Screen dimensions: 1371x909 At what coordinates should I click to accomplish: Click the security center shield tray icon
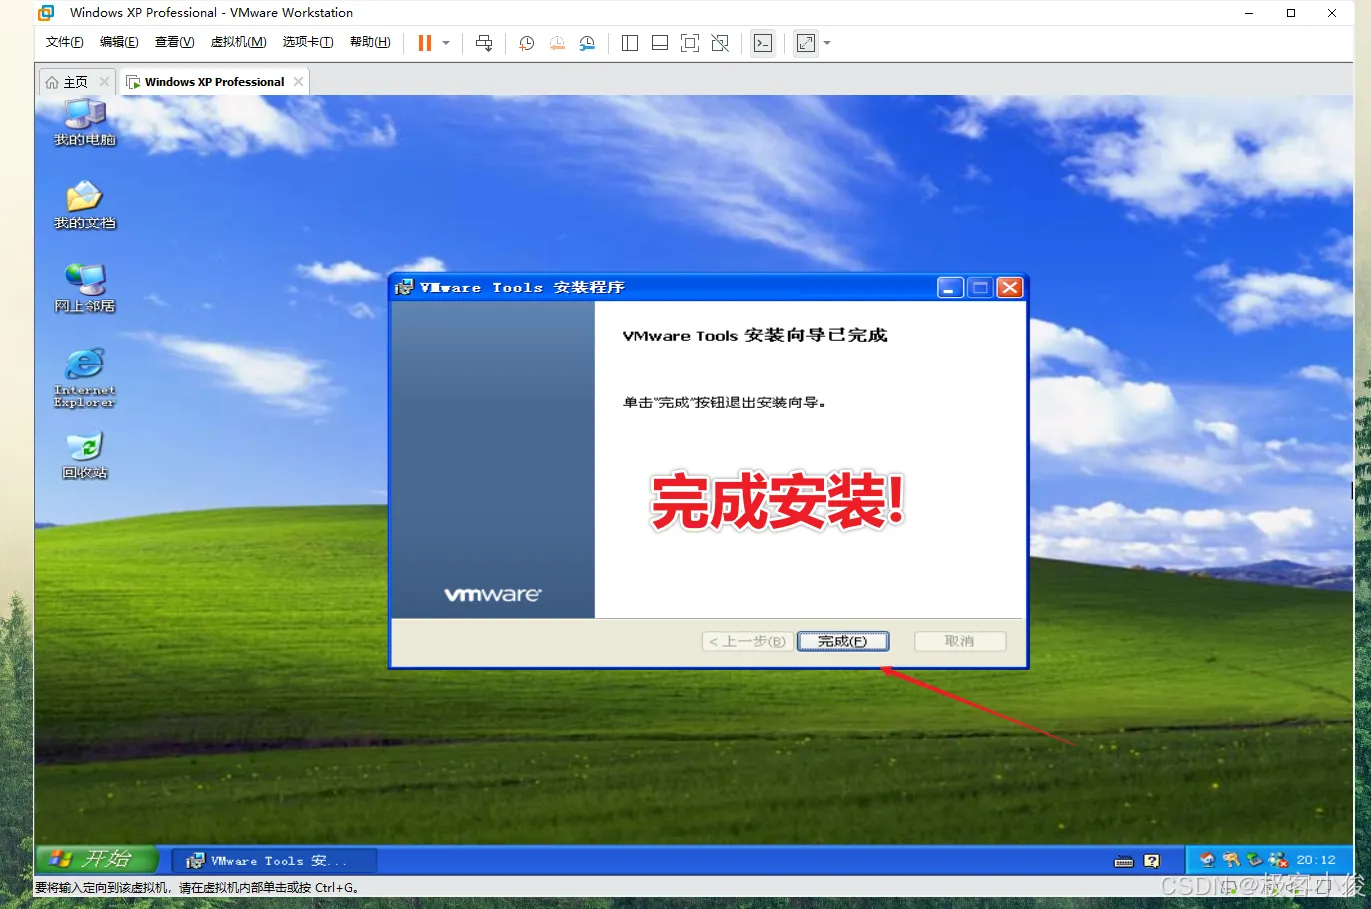tap(1207, 860)
